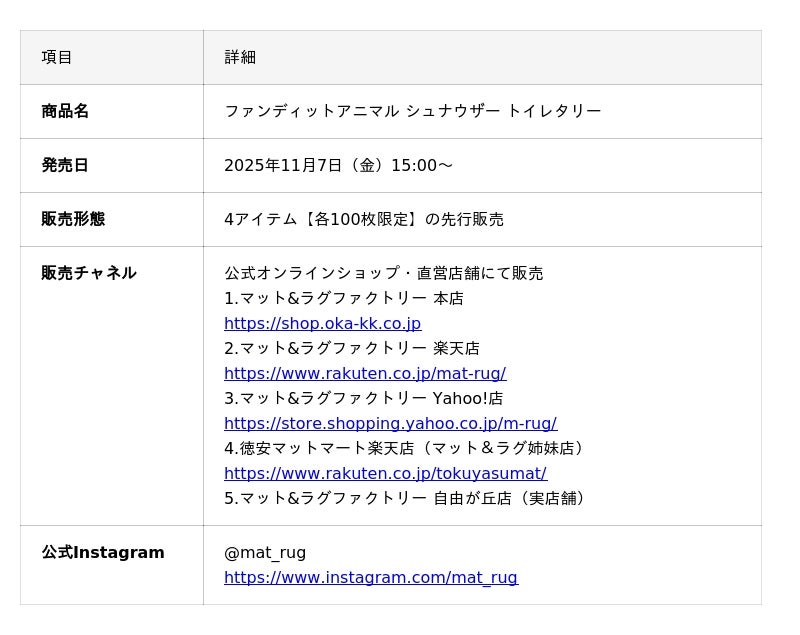Click the 徳安マットマート楽天店 line
Screen dimensions: 800x635
[x=405, y=449]
